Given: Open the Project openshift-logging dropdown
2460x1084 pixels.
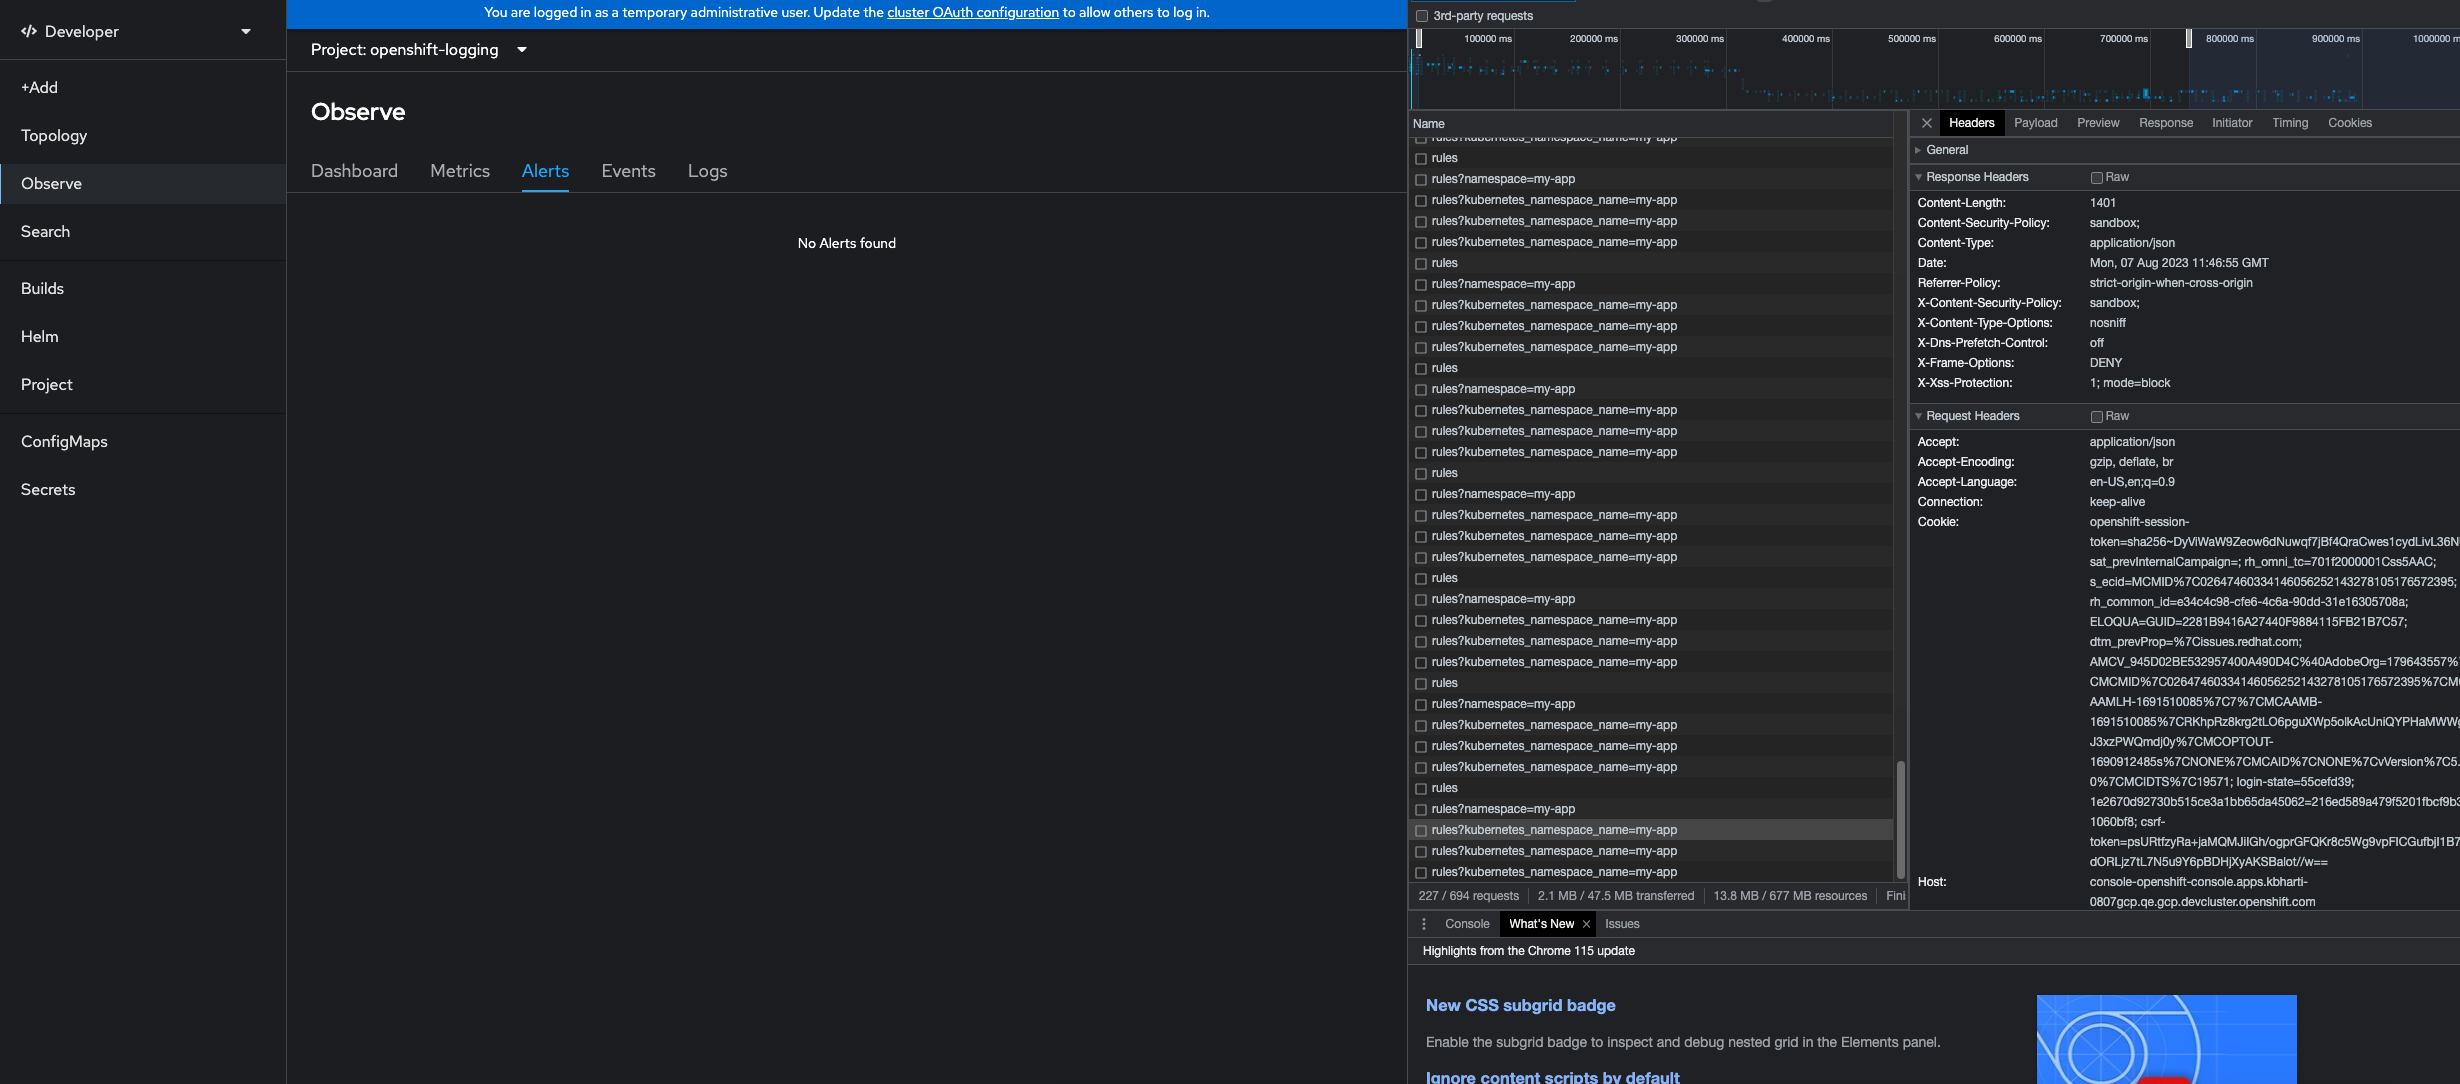Looking at the screenshot, I should tap(418, 50).
